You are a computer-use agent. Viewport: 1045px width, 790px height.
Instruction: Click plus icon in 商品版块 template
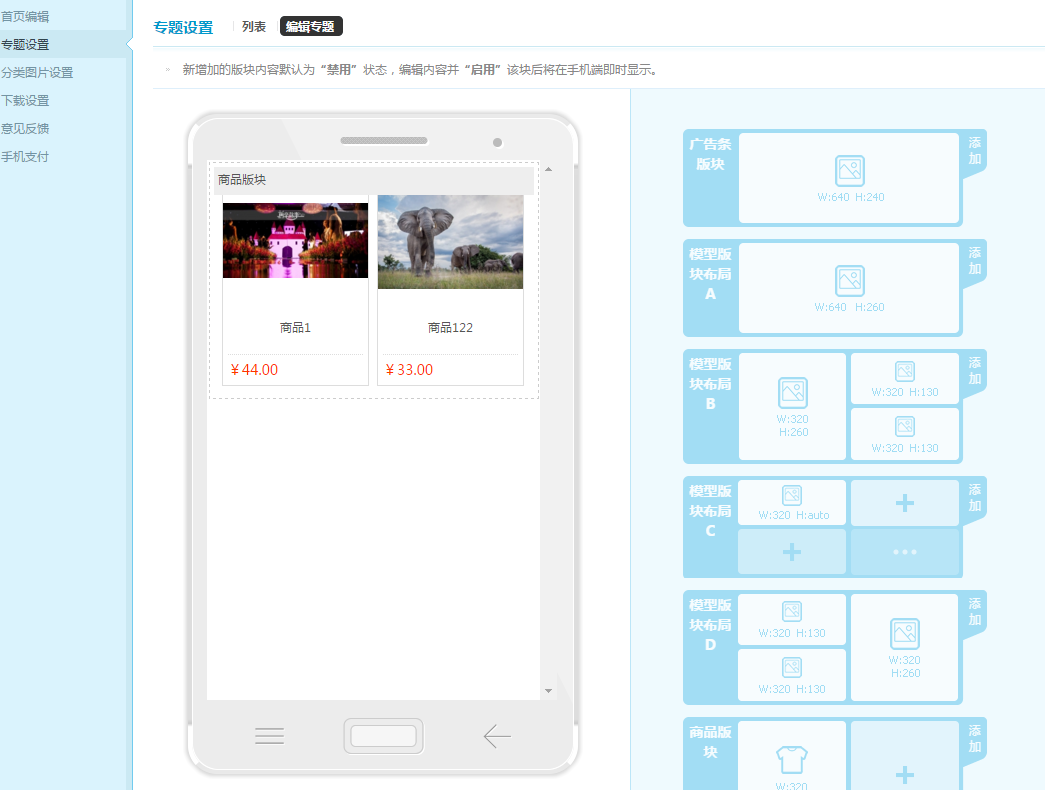[904, 775]
